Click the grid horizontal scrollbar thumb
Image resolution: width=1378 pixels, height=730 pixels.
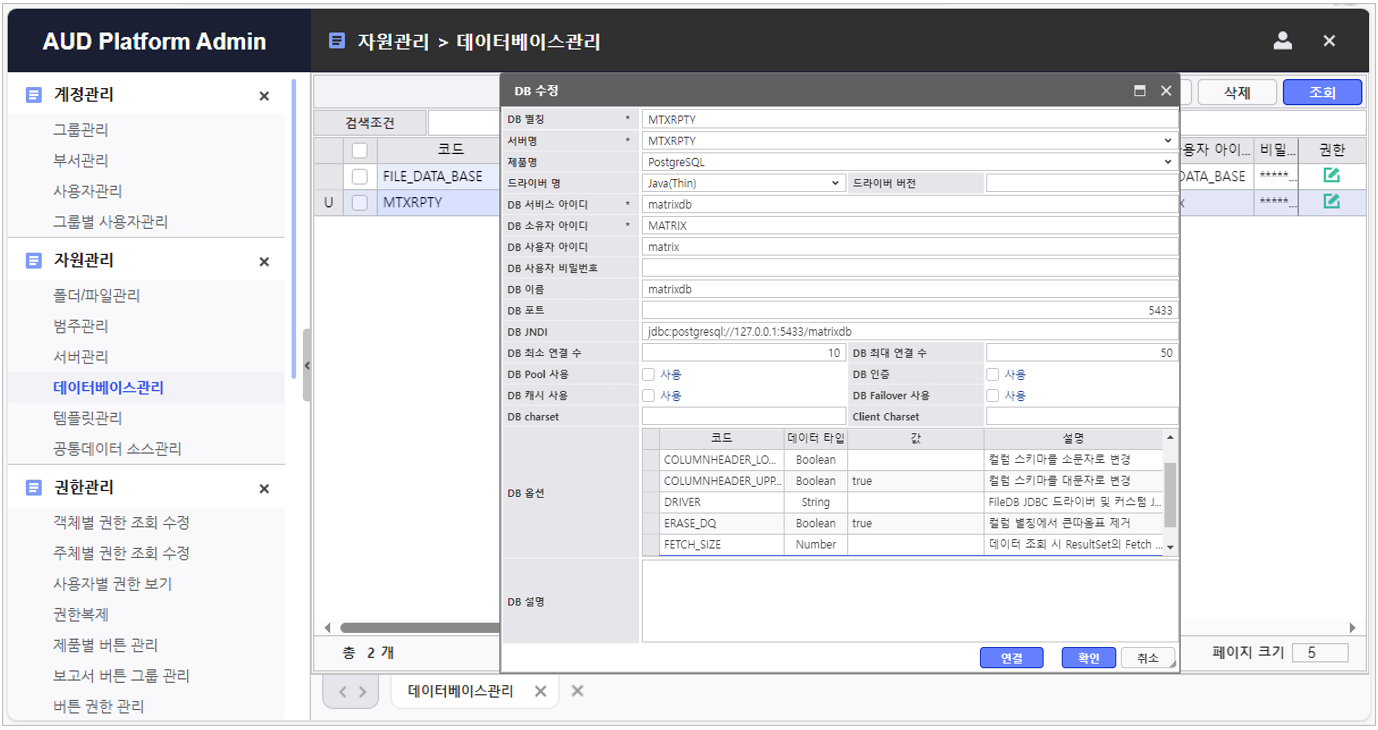click(x=420, y=628)
